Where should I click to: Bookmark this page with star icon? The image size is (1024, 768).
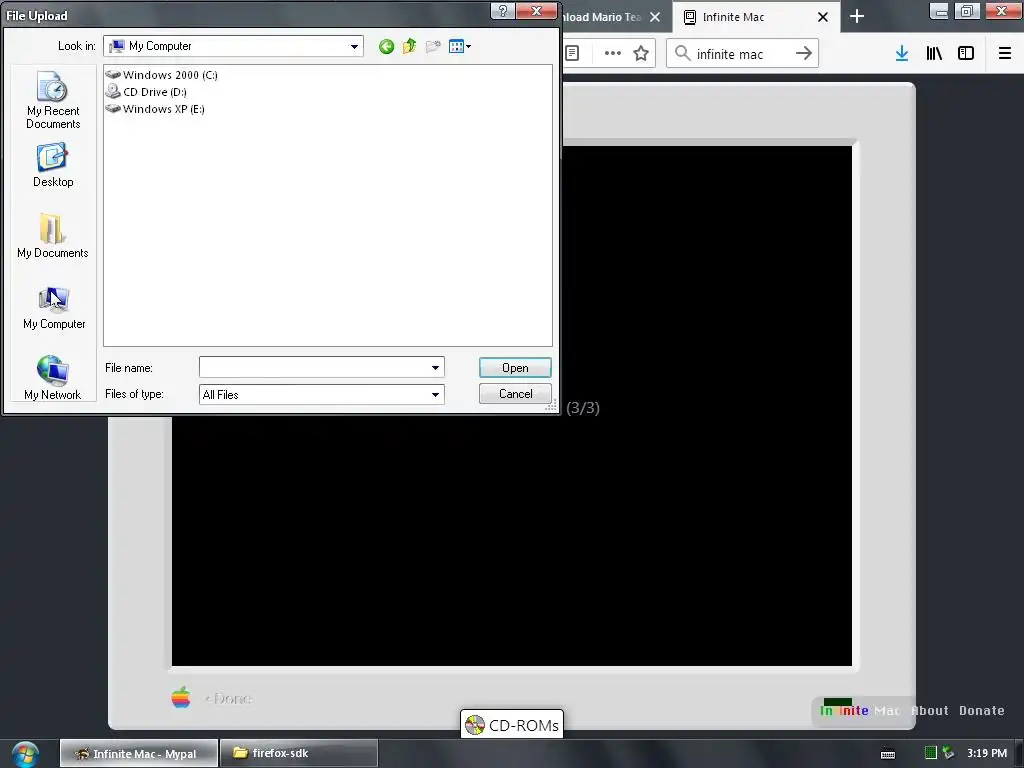click(x=641, y=53)
